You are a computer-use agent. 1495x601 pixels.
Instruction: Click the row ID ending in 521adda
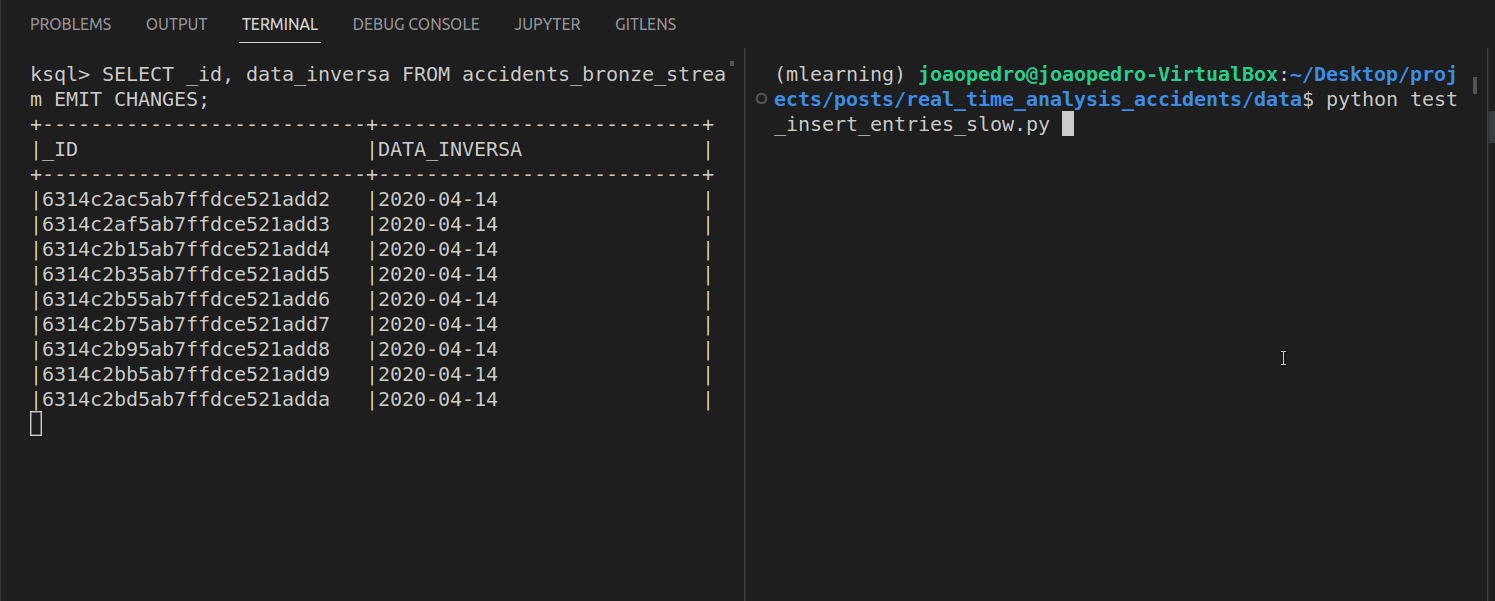(x=186, y=400)
